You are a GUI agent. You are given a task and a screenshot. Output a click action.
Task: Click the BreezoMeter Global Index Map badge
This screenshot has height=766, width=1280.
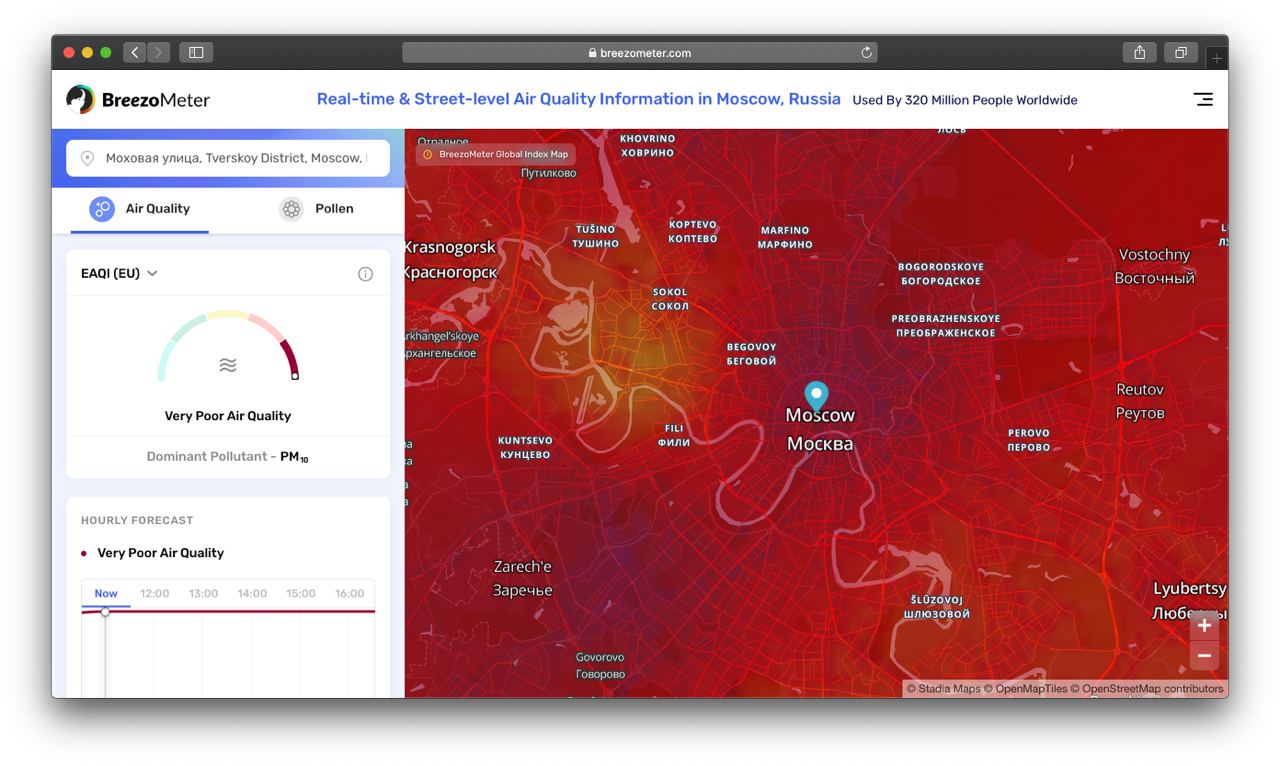tap(496, 154)
